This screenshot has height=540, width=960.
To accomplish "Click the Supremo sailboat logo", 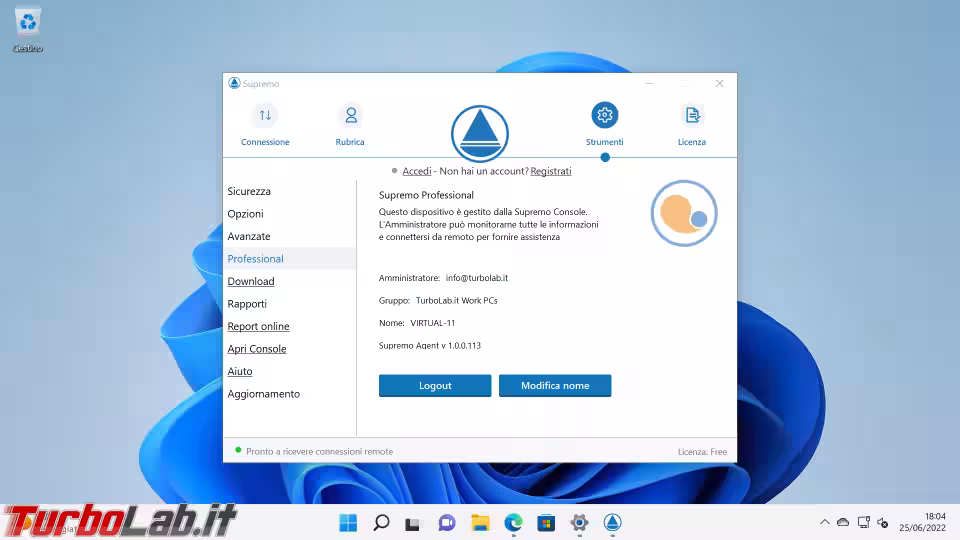I will point(480,133).
